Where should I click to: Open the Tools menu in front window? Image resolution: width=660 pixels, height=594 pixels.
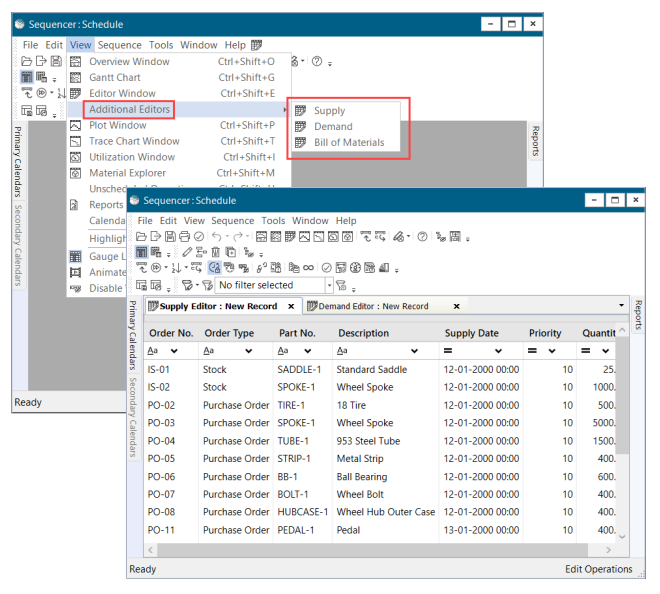pos(273,221)
